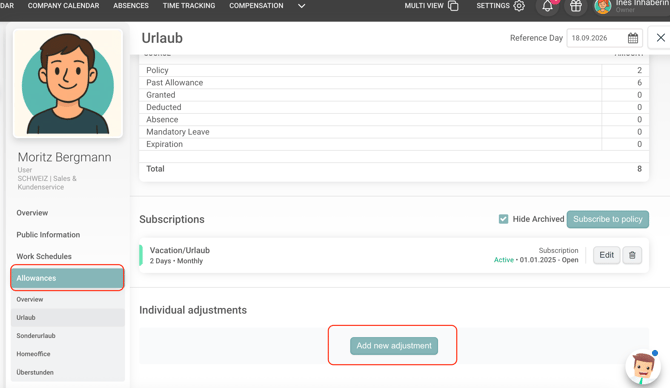
Task: Uncheck the Hide Archived checkbox
Action: pyautogui.click(x=503, y=219)
